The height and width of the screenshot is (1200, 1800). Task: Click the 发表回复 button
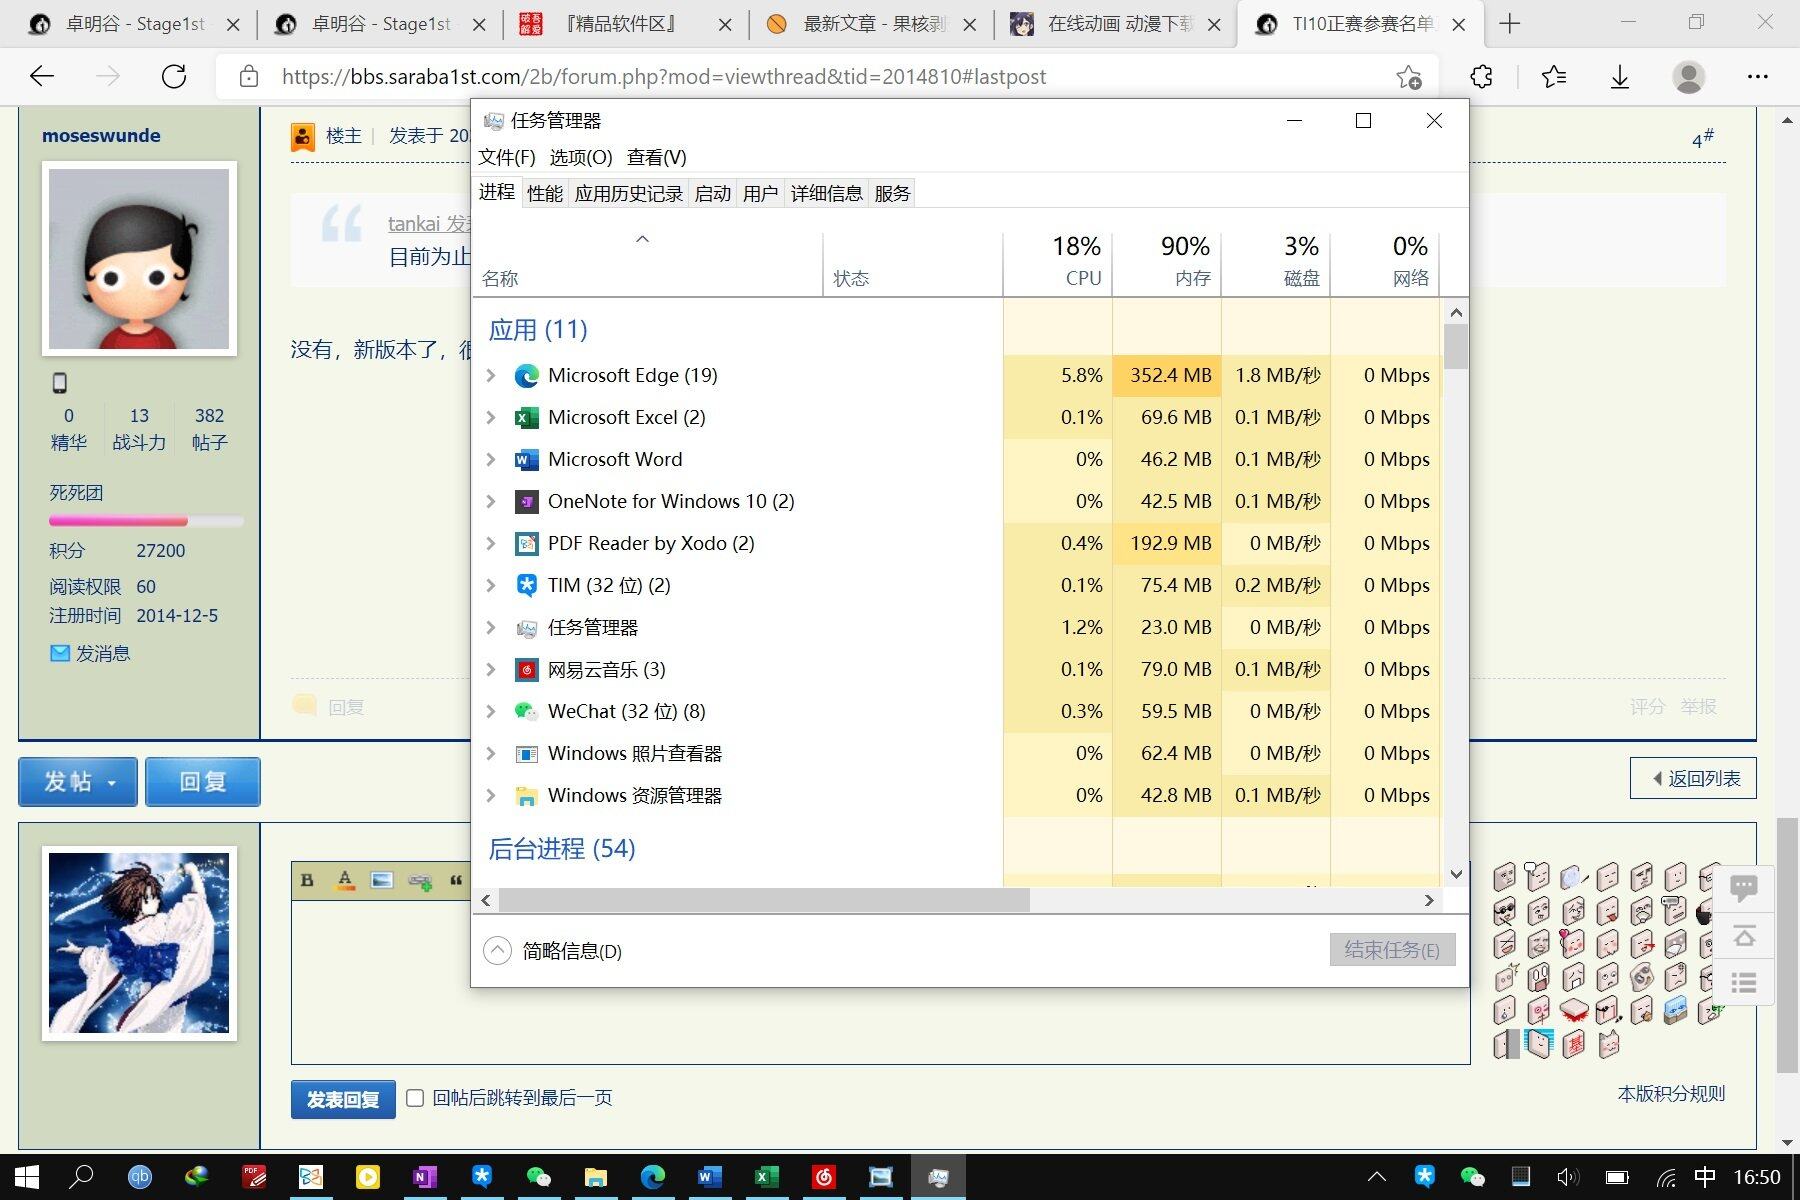[343, 1100]
